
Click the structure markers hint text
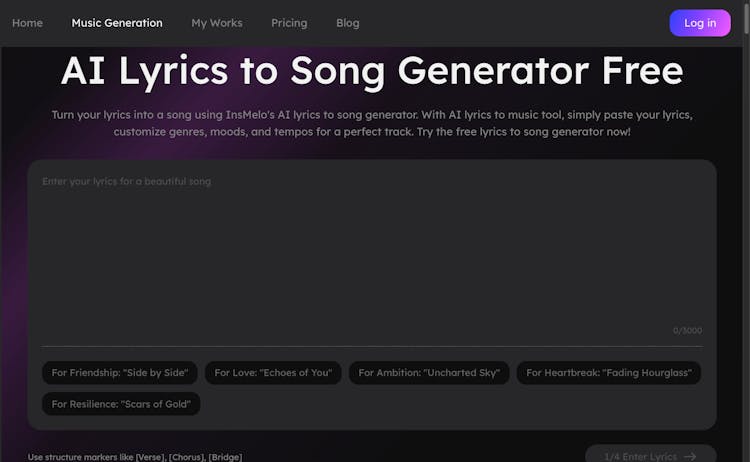pos(135,457)
